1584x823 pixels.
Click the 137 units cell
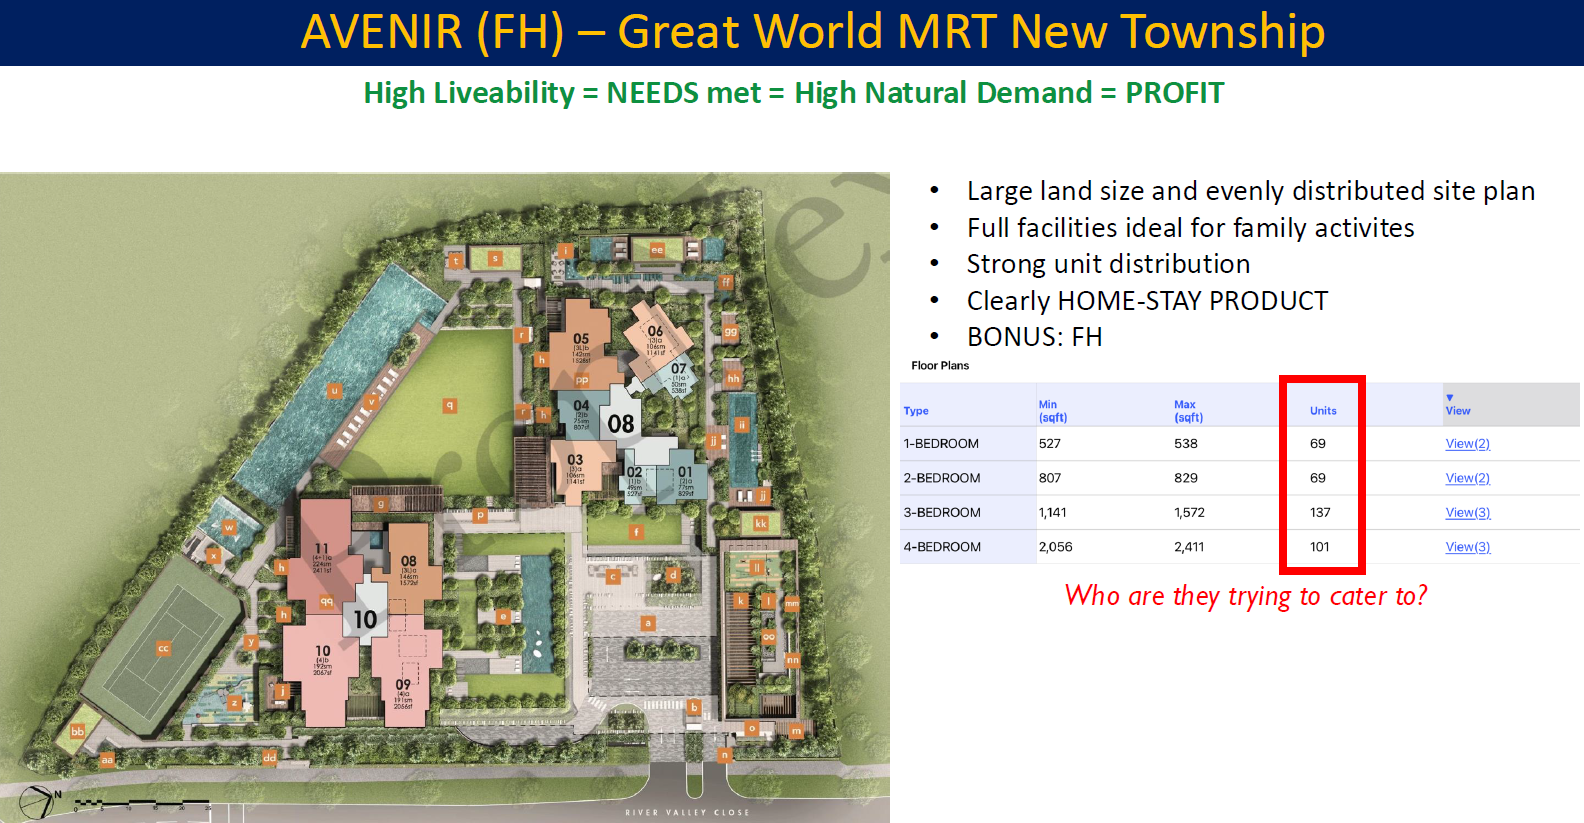pyautogui.click(x=1320, y=512)
